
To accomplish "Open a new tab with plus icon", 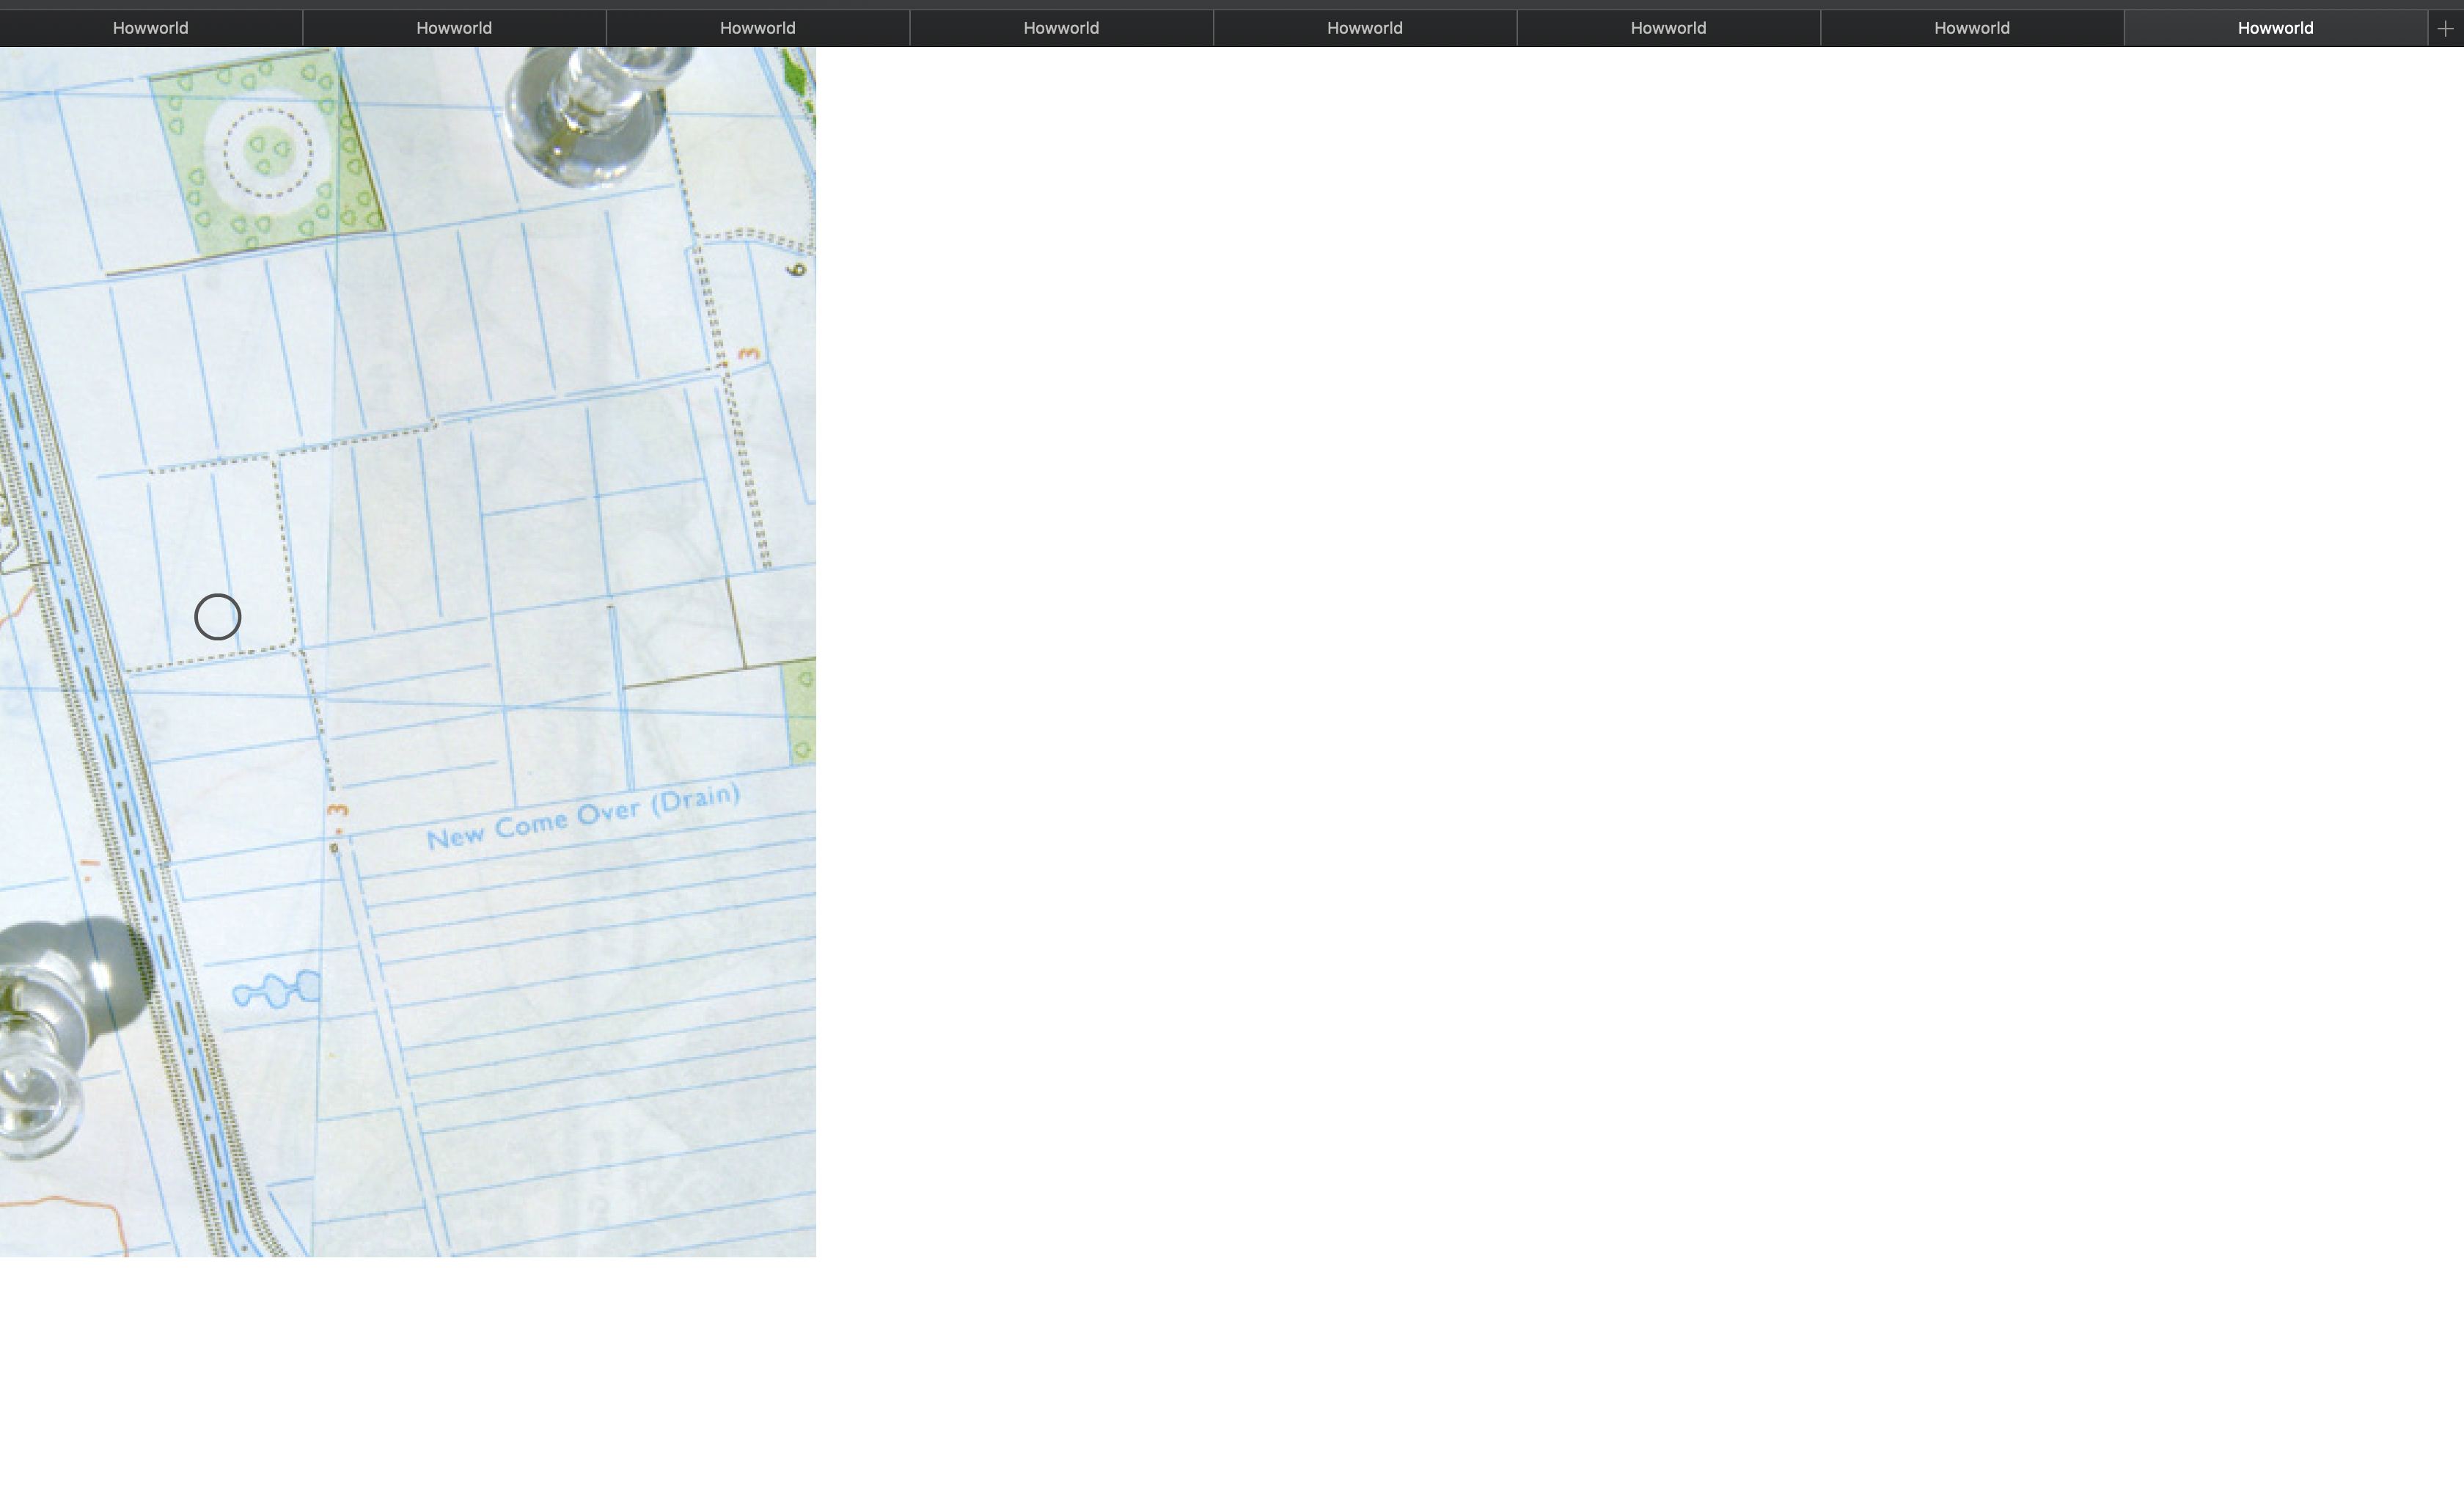I will 2445,29.
